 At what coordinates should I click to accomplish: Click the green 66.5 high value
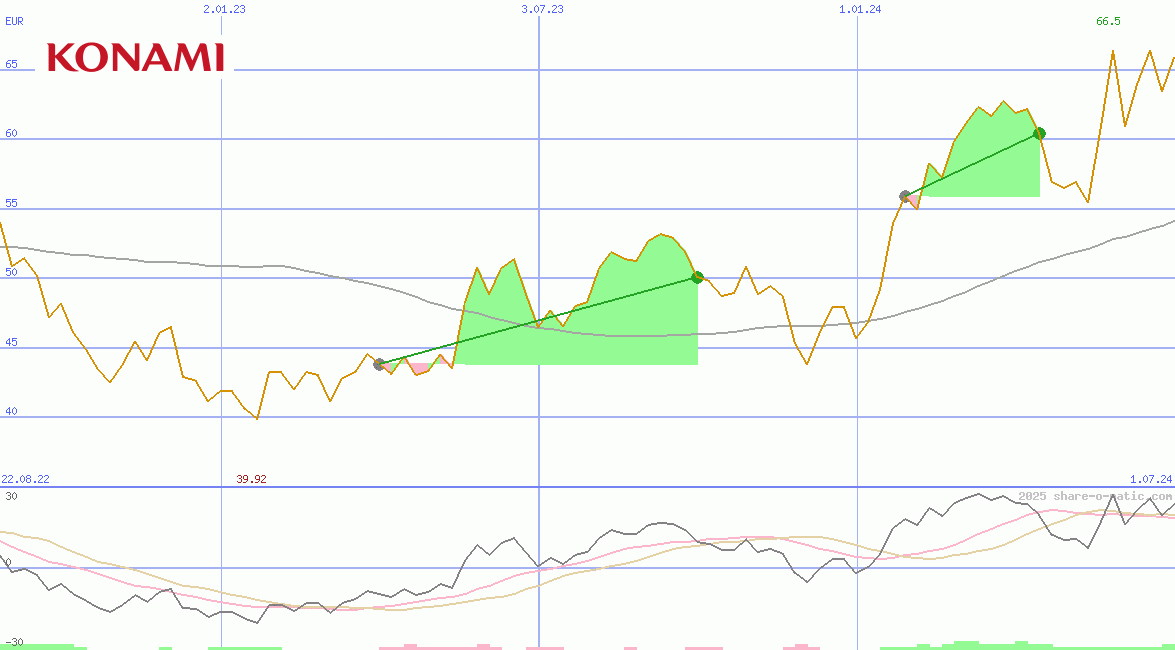click(x=1108, y=22)
